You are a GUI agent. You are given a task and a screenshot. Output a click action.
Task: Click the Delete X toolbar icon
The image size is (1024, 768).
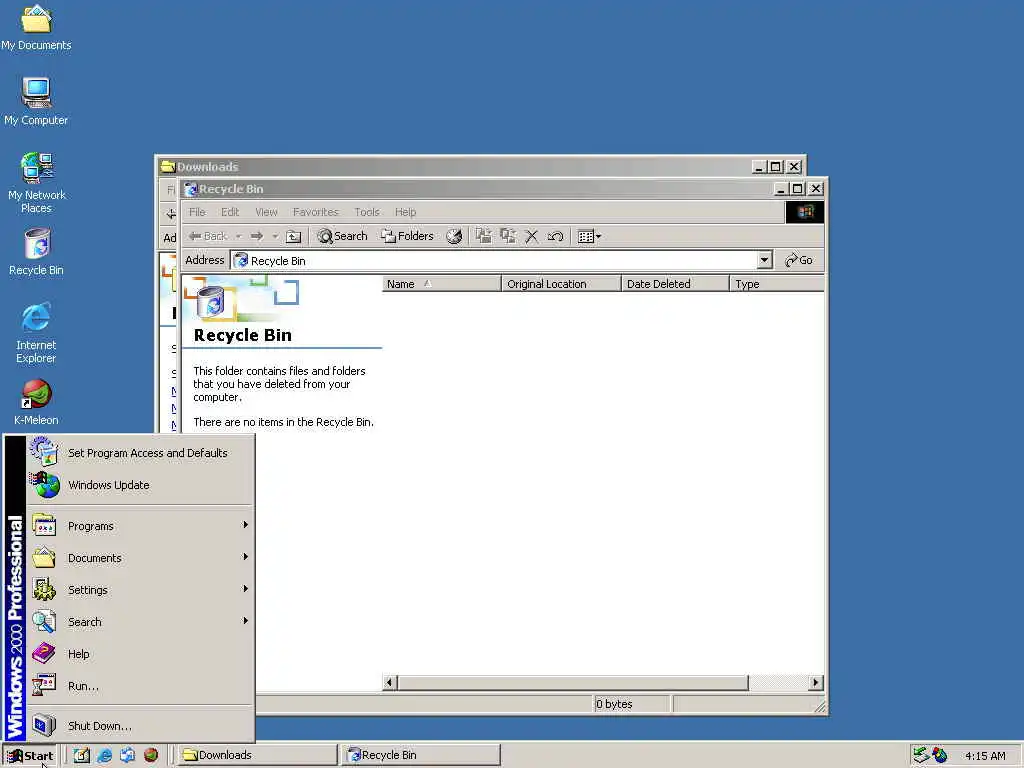[532, 236]
